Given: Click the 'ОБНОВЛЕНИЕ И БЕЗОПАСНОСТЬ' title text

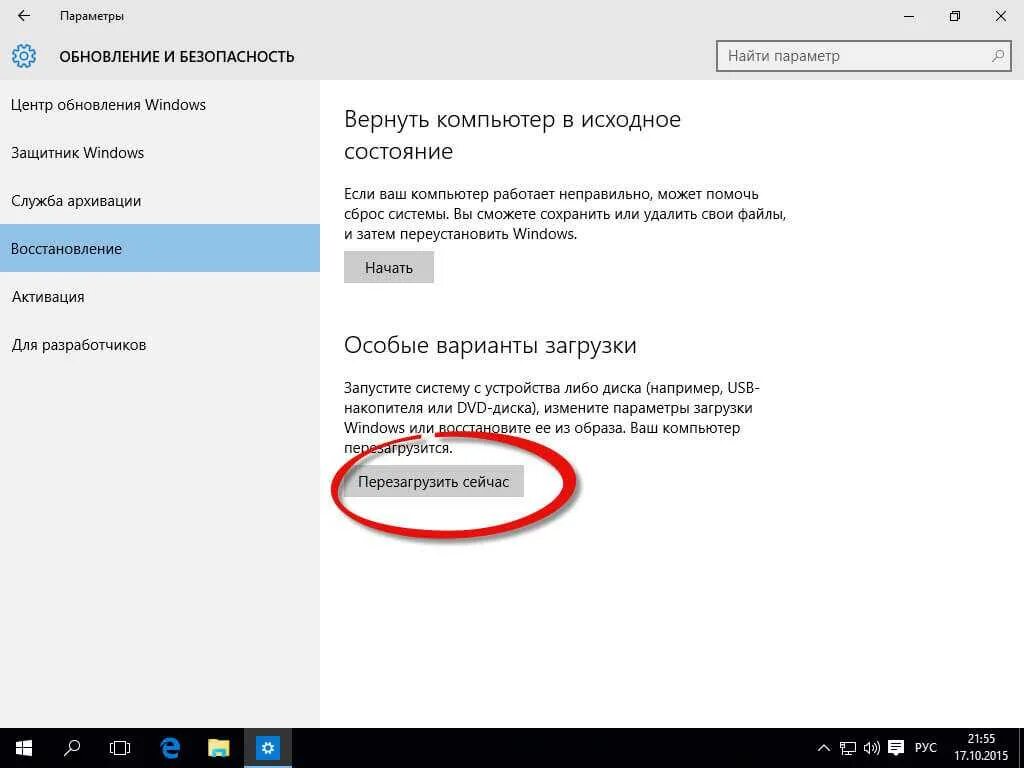Looking at the screenshot, I should (177, 57).
